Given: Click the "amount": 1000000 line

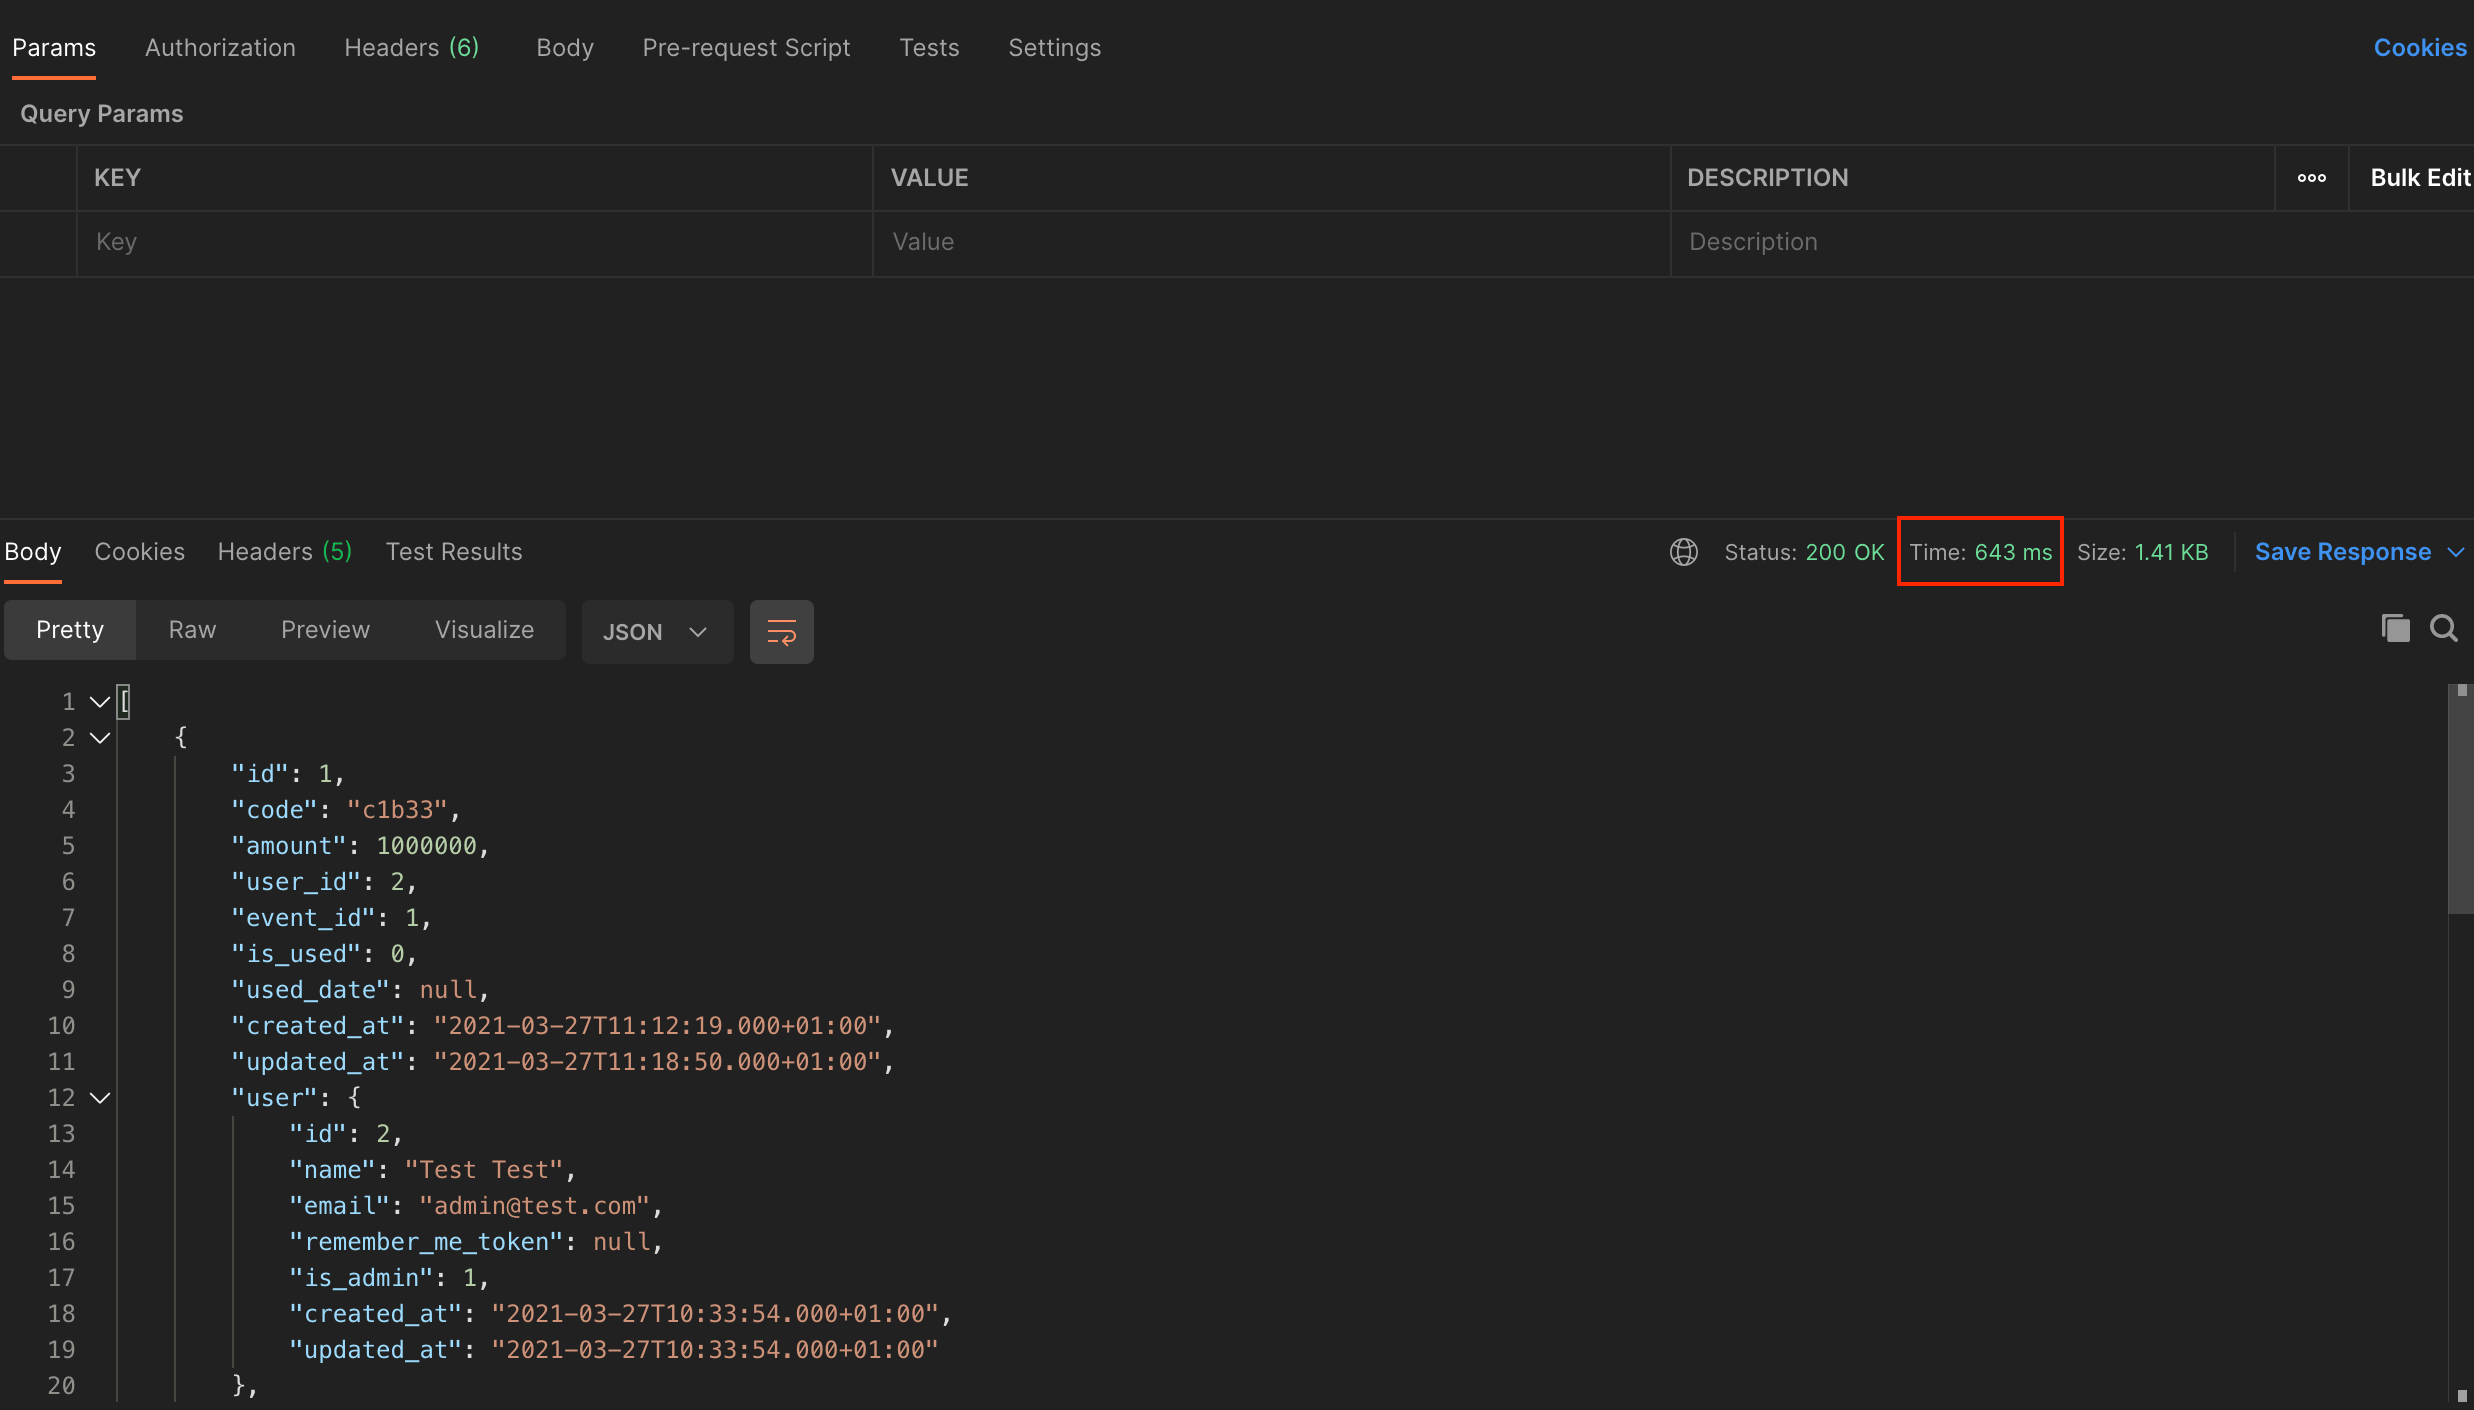Looking at the screenshot, I should (x=361, y=846).
